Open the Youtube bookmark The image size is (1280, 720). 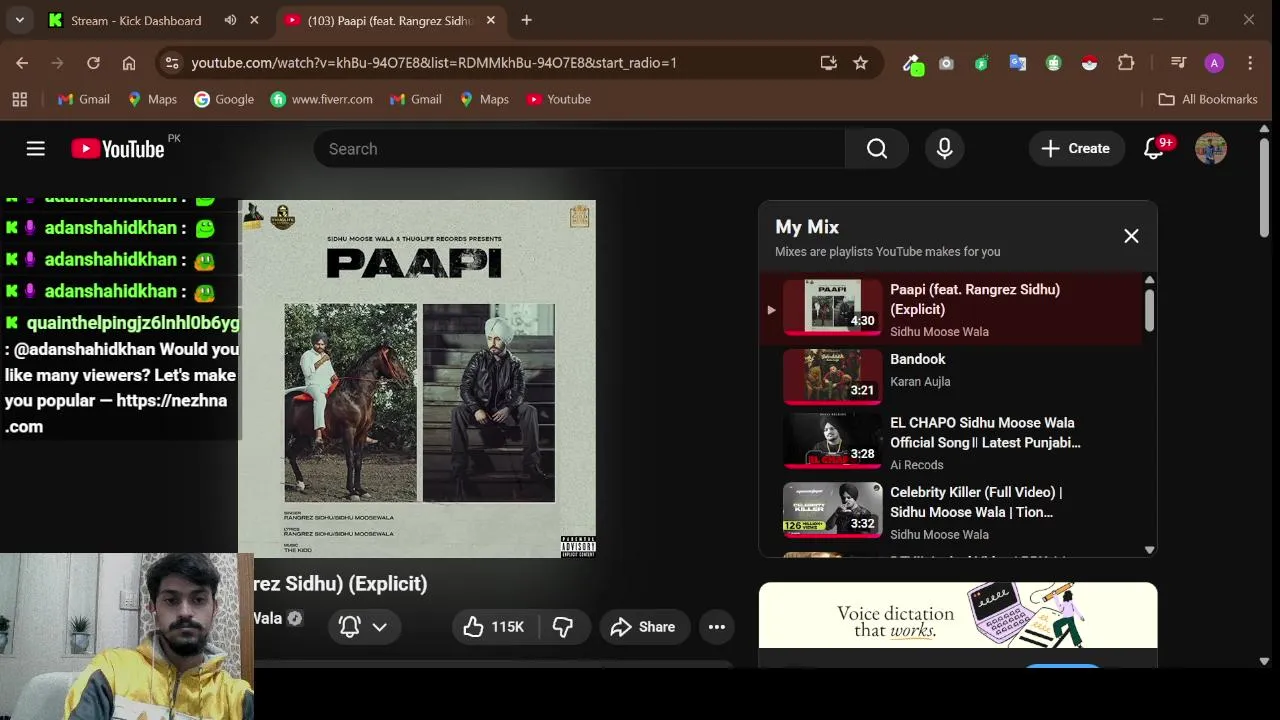559,99
